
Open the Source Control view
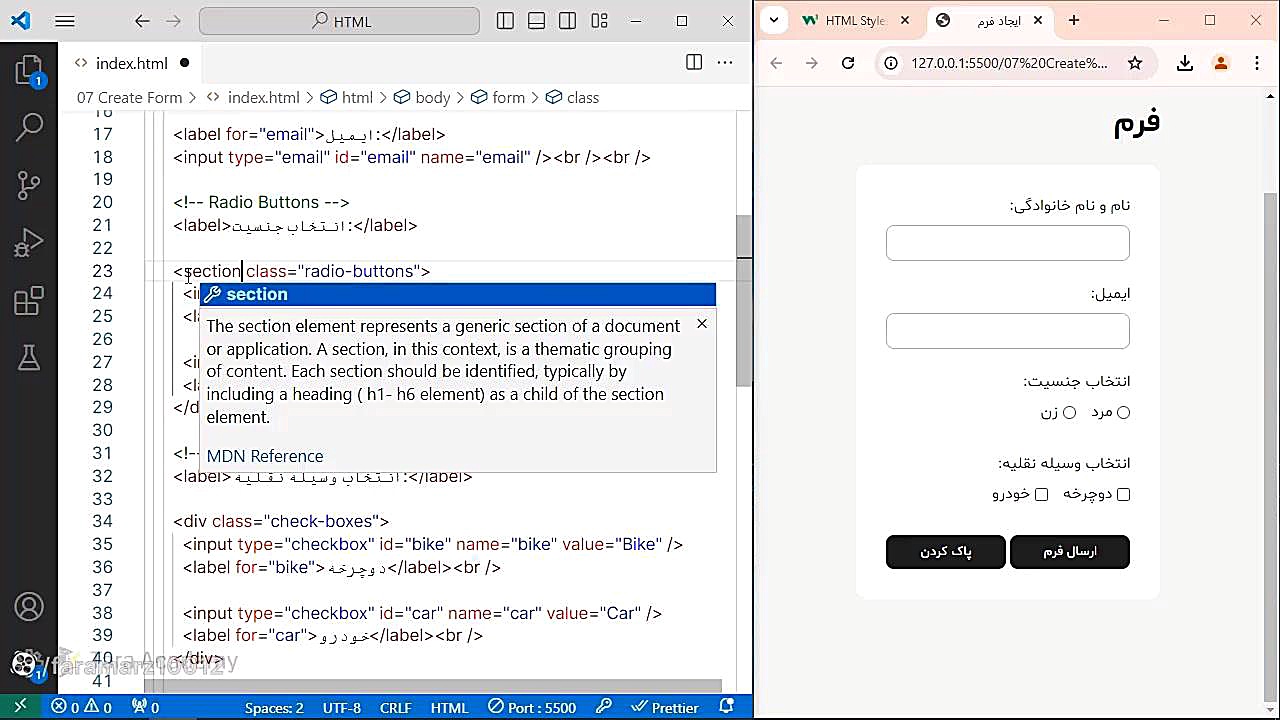29,185
